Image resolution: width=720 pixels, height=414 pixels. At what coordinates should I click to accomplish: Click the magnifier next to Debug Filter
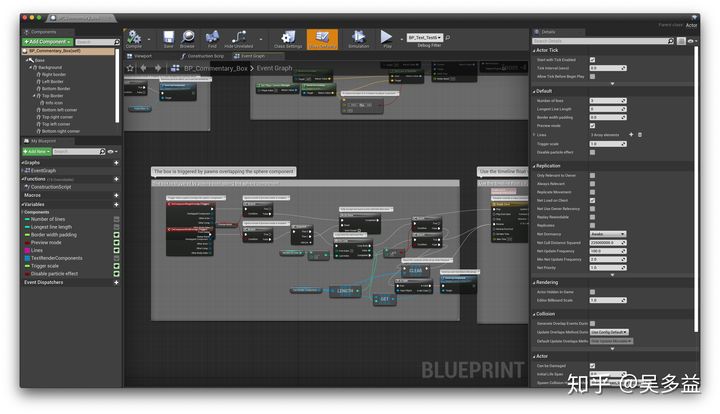(x=448, y=37)
